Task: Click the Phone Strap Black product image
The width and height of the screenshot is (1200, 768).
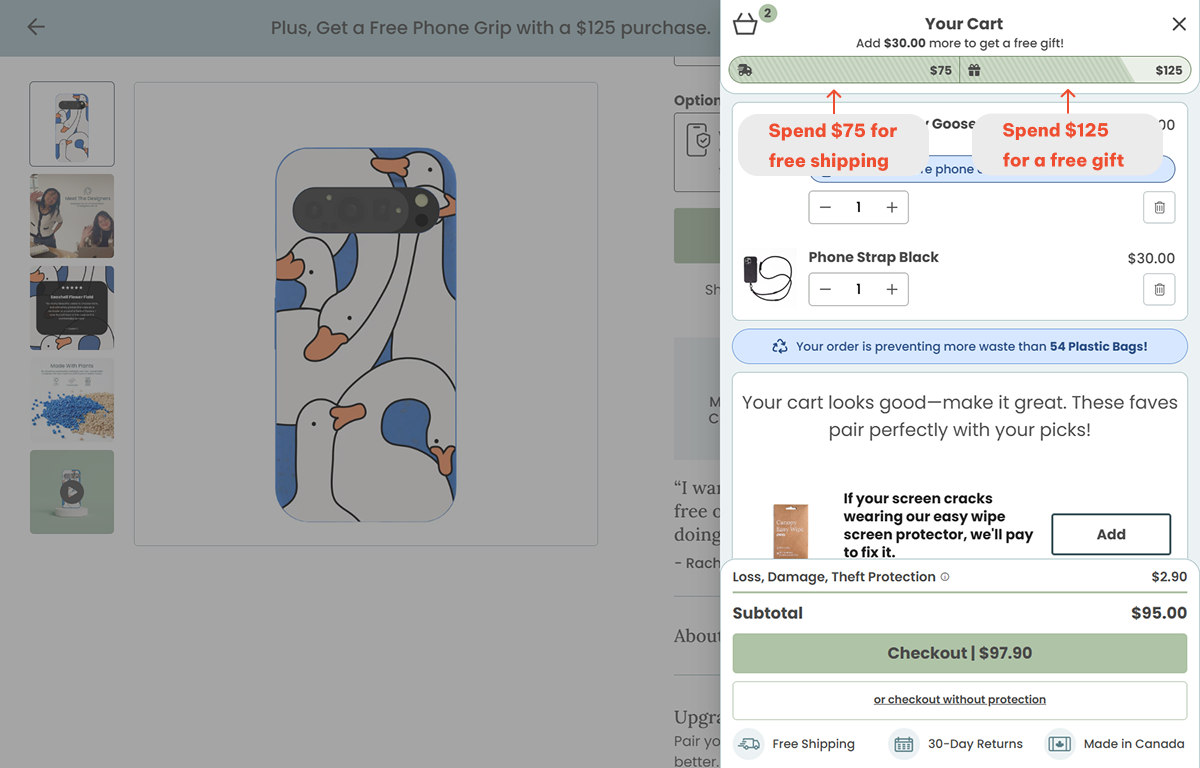Action: click(x=768, y=274)
